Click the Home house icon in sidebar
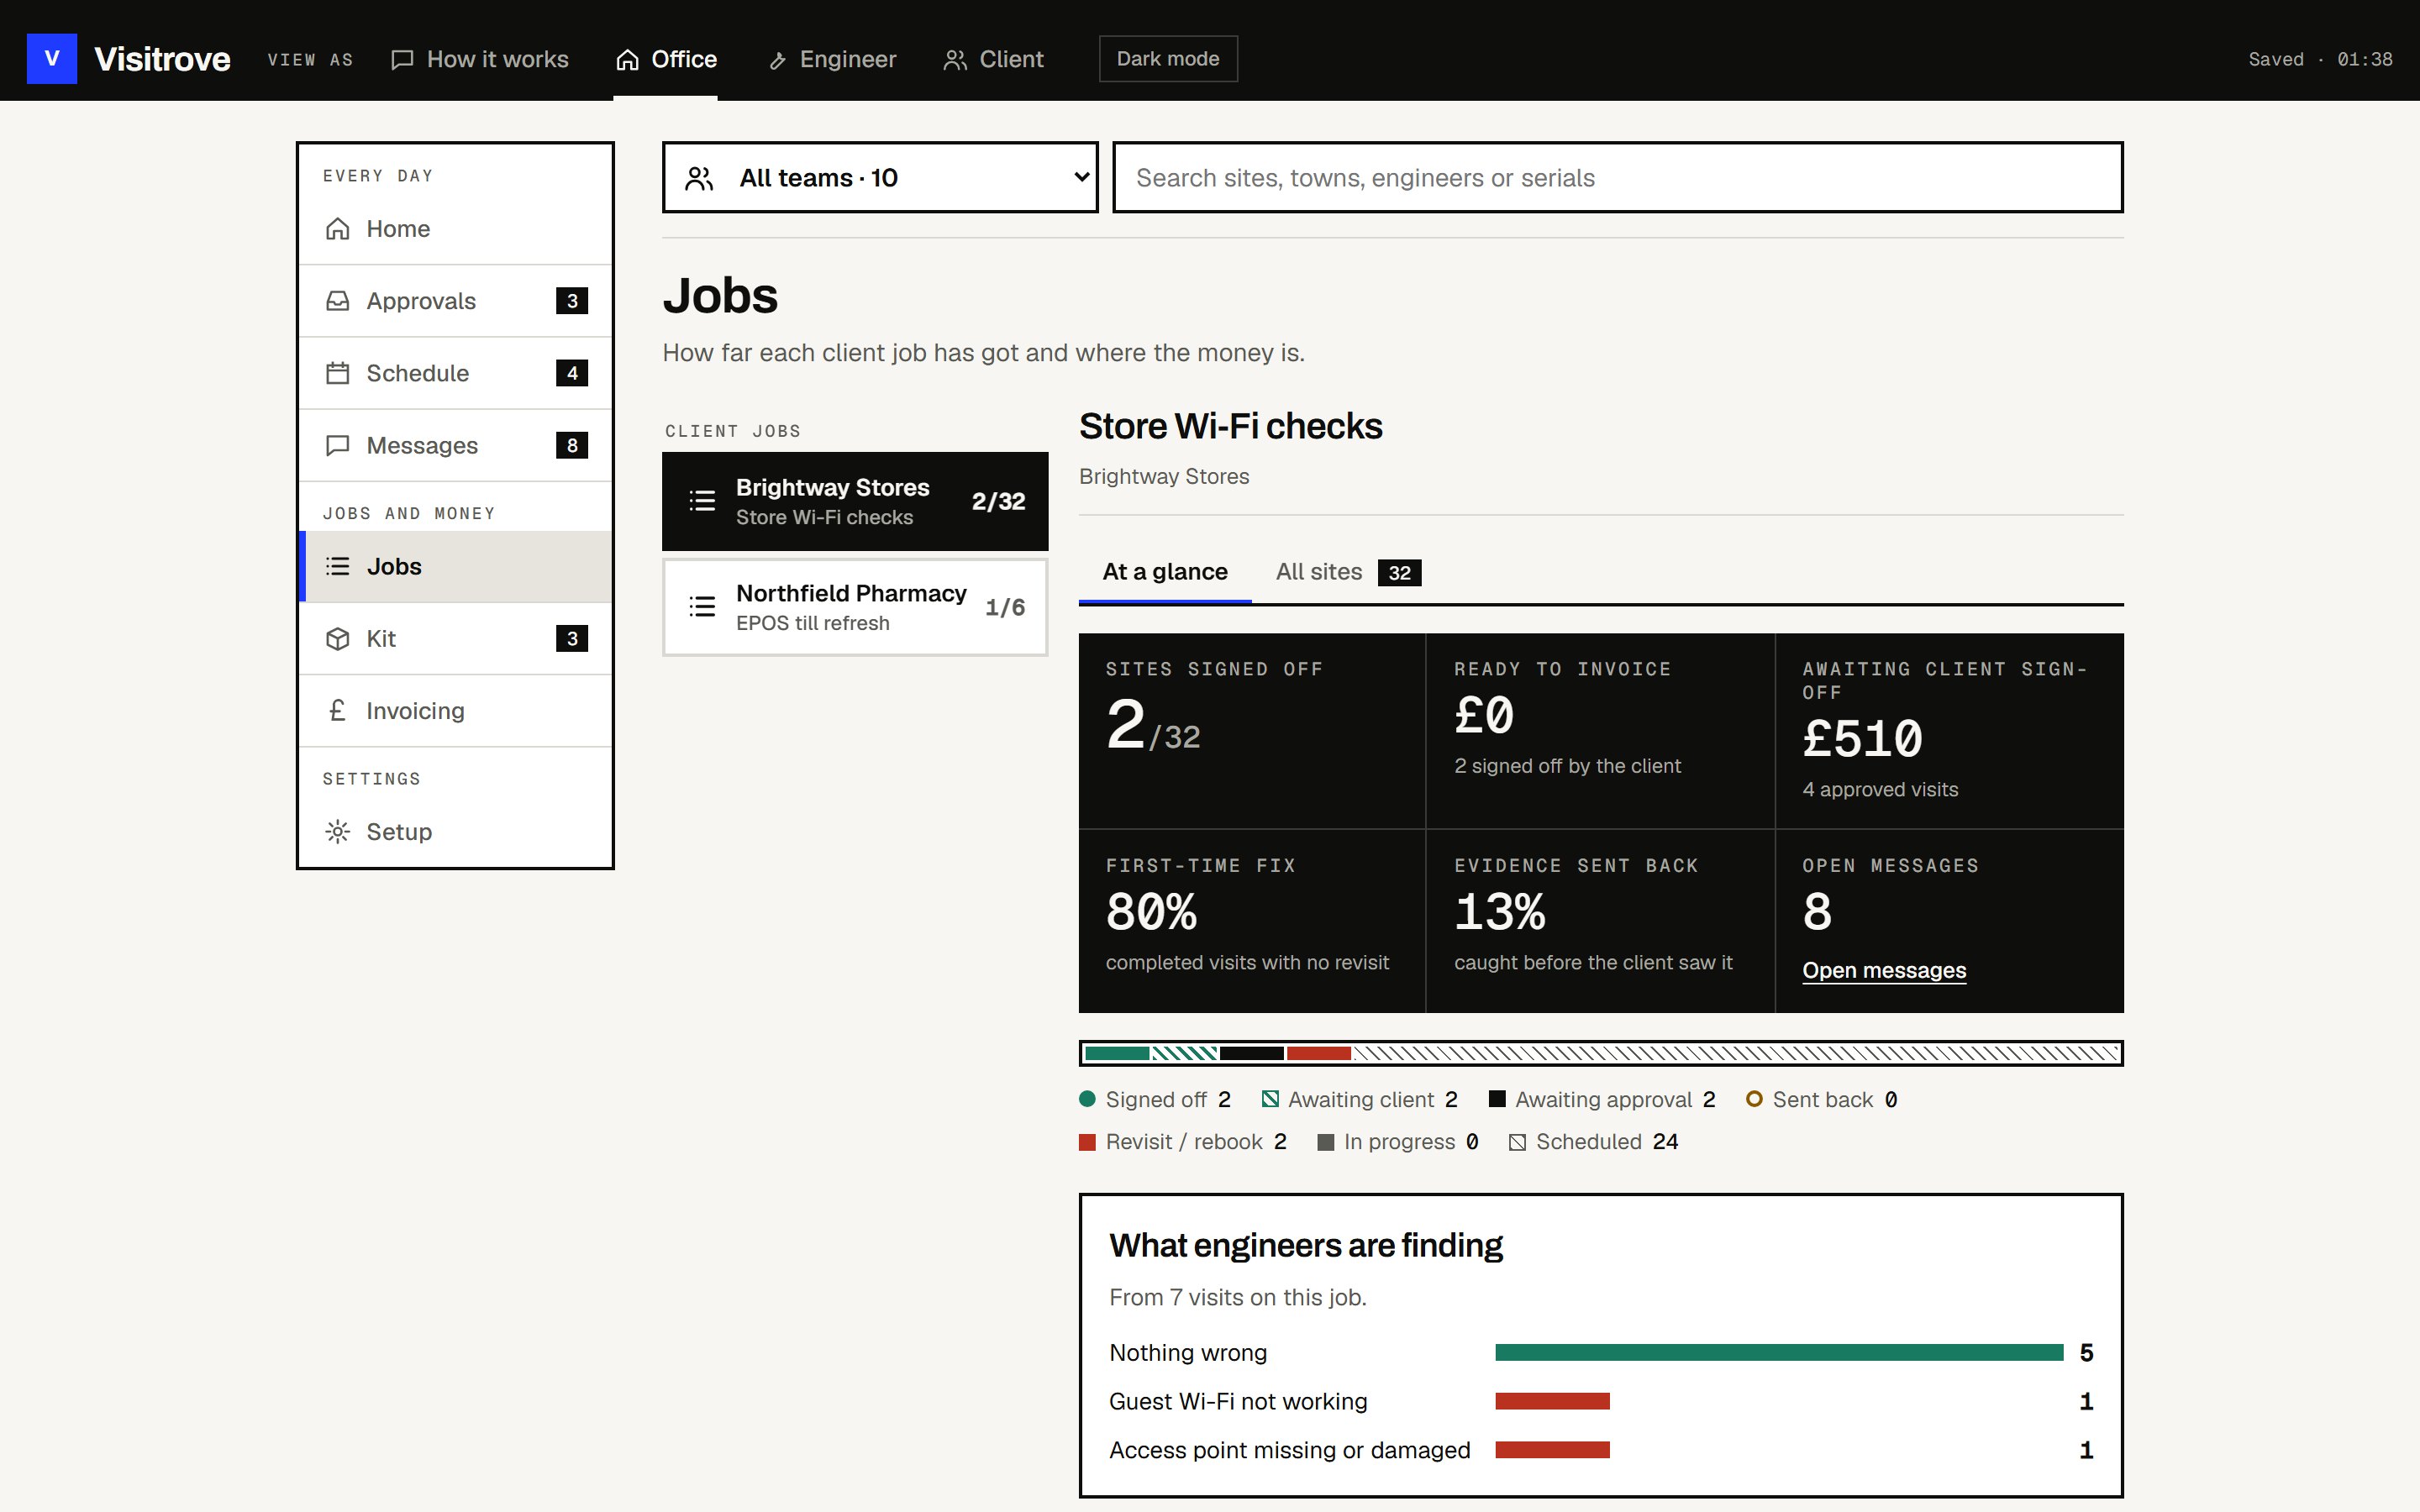 [x=338, y=229]
